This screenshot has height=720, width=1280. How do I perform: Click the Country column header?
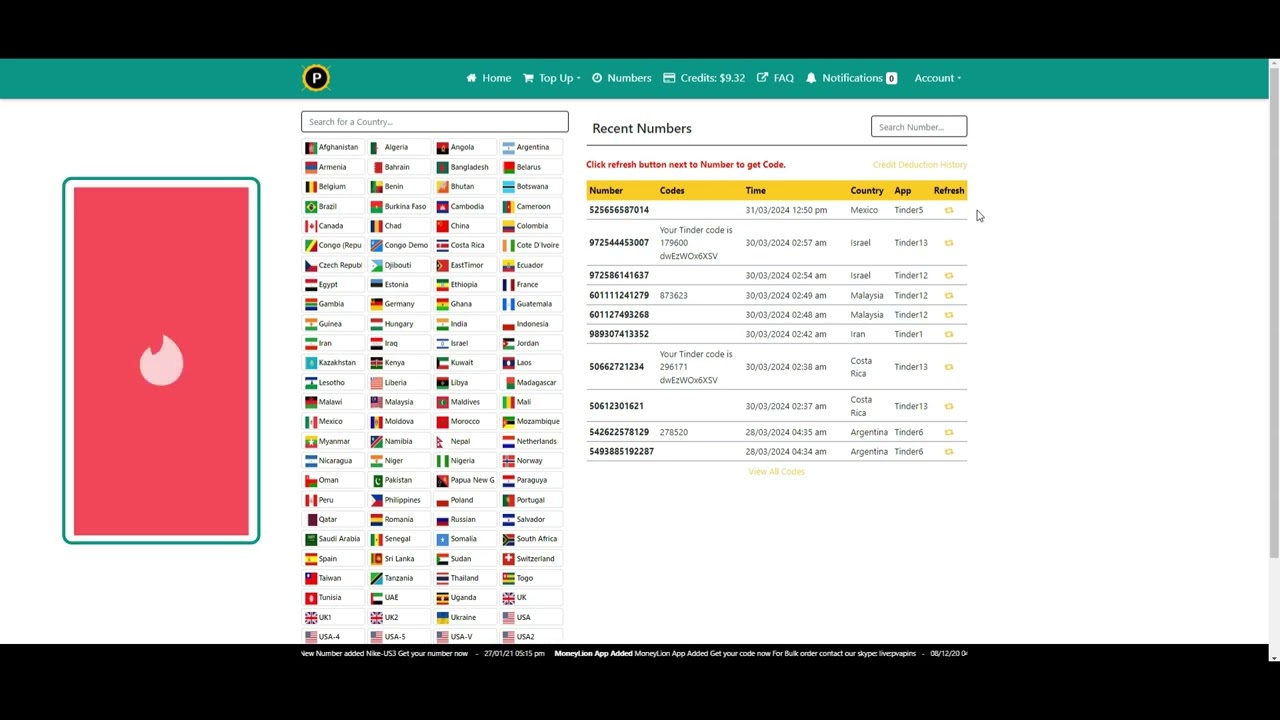click(x=867, y=191)
